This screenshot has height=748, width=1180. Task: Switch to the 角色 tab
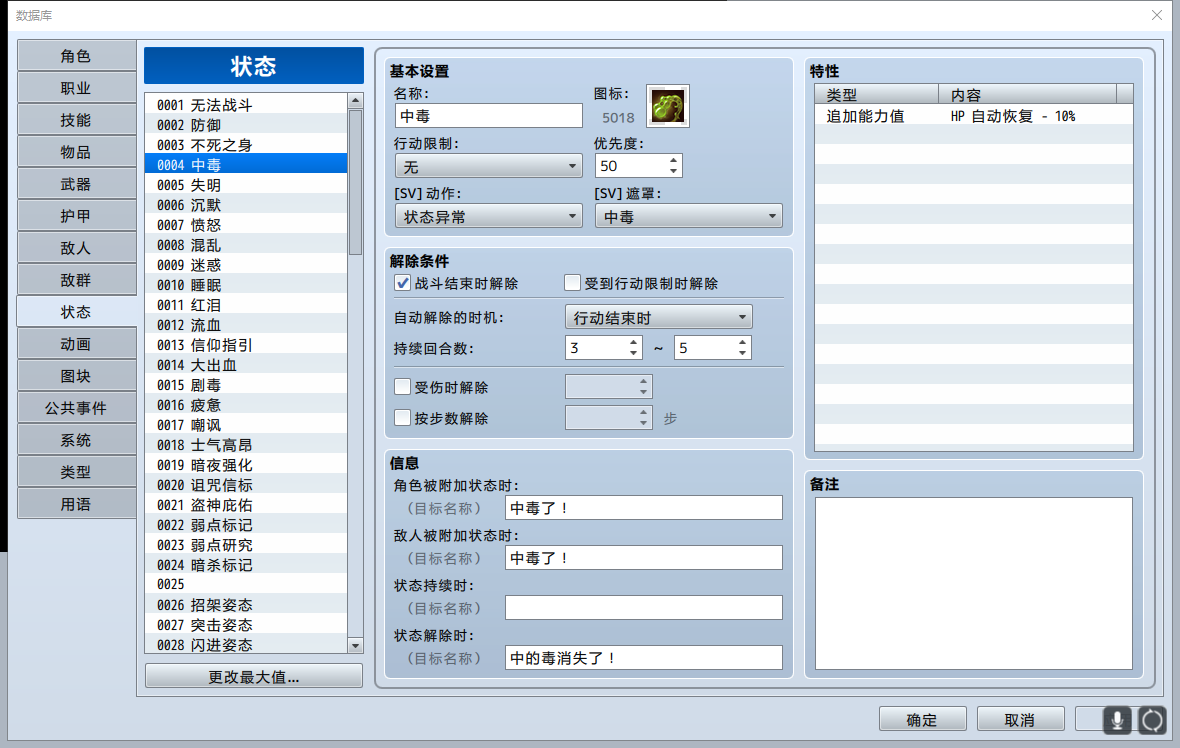tap(76, 56)
